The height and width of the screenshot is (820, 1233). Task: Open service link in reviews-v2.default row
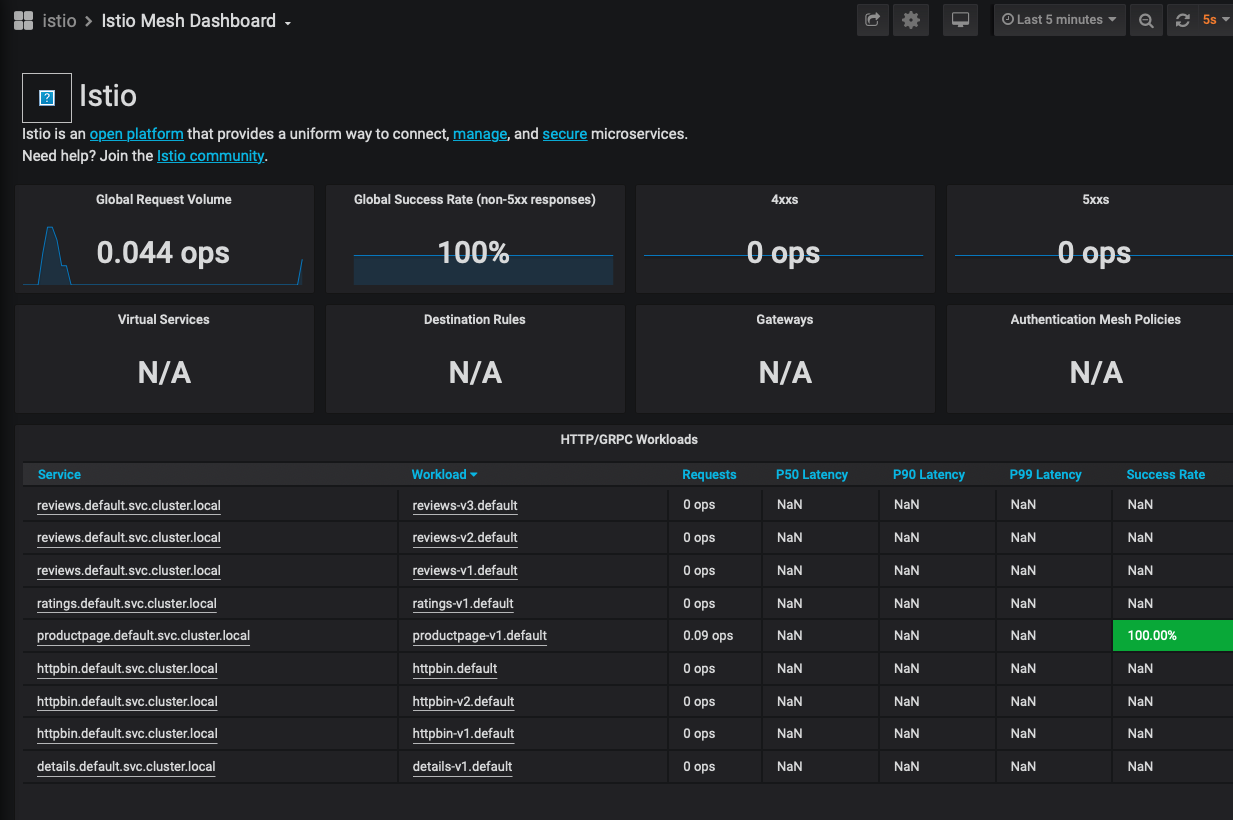[129, 538]
